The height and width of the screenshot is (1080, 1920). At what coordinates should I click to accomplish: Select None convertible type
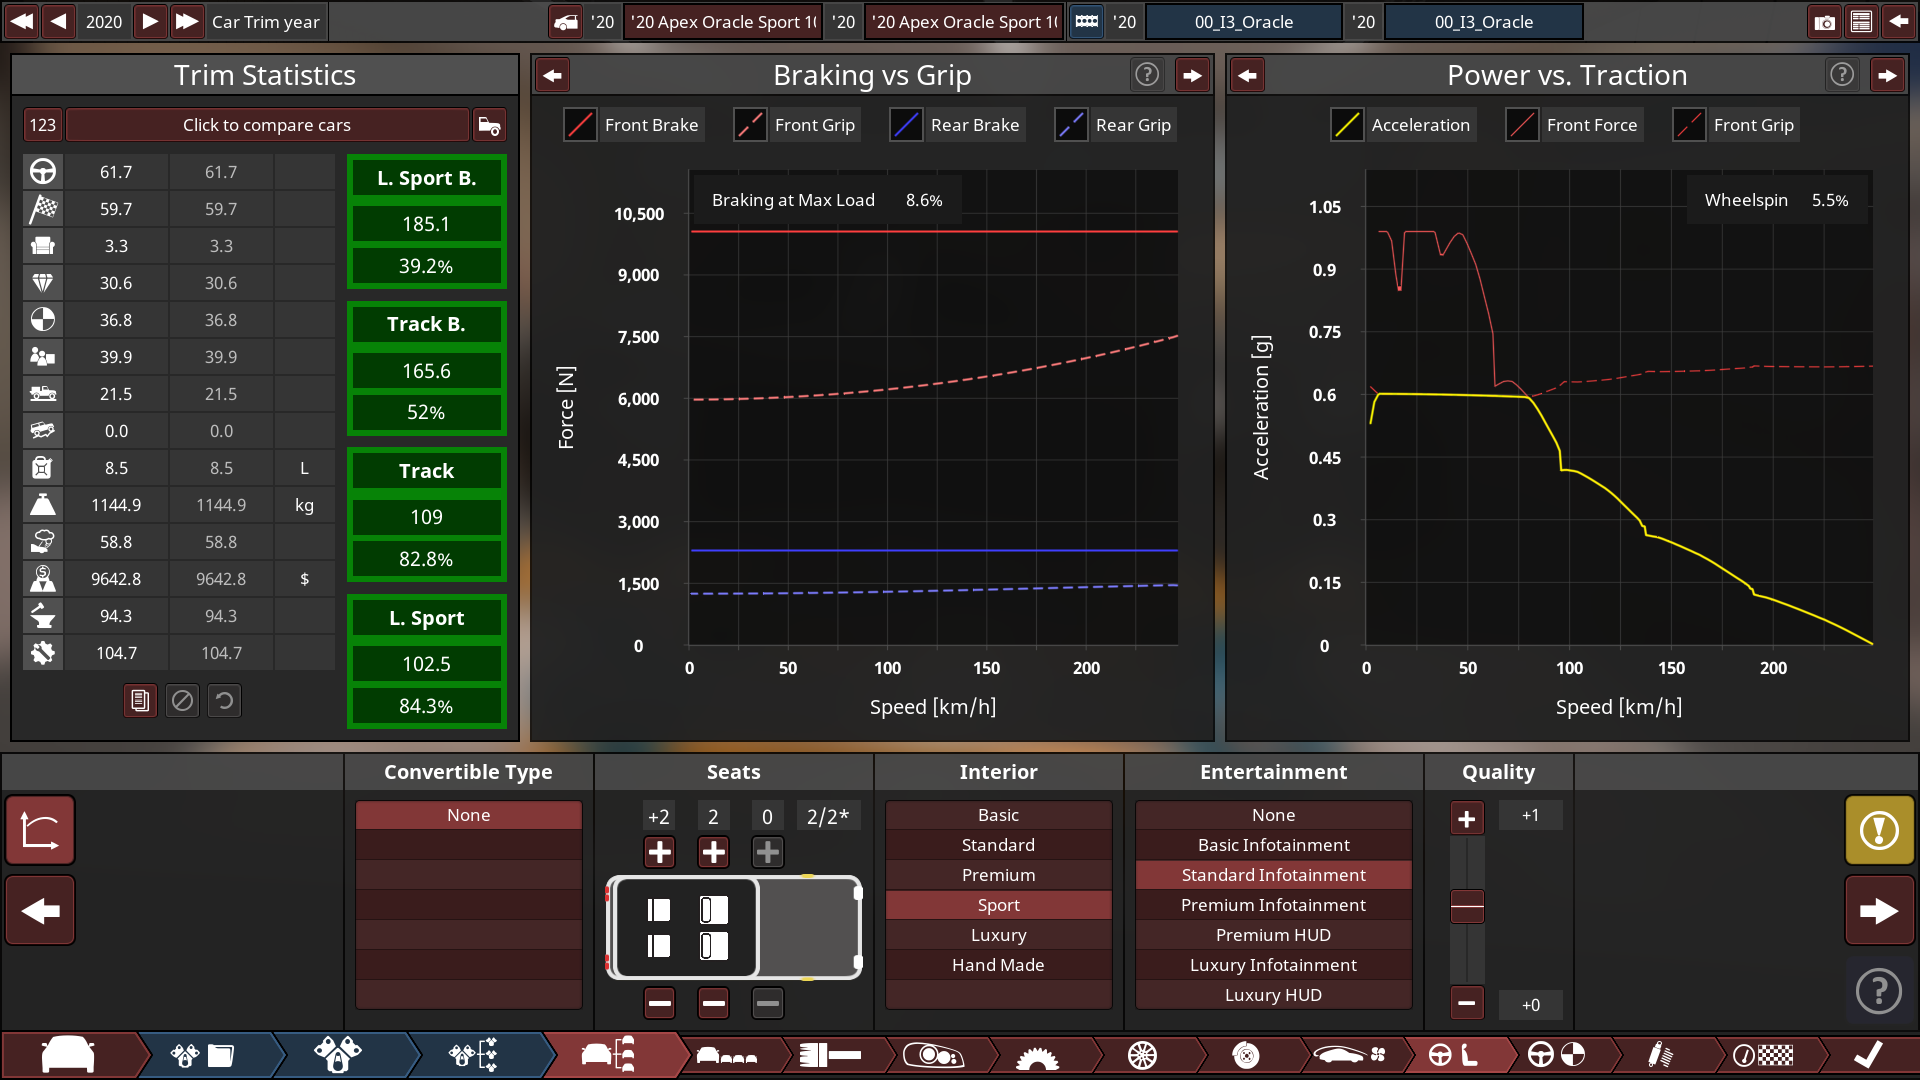[x=468, y=815]
